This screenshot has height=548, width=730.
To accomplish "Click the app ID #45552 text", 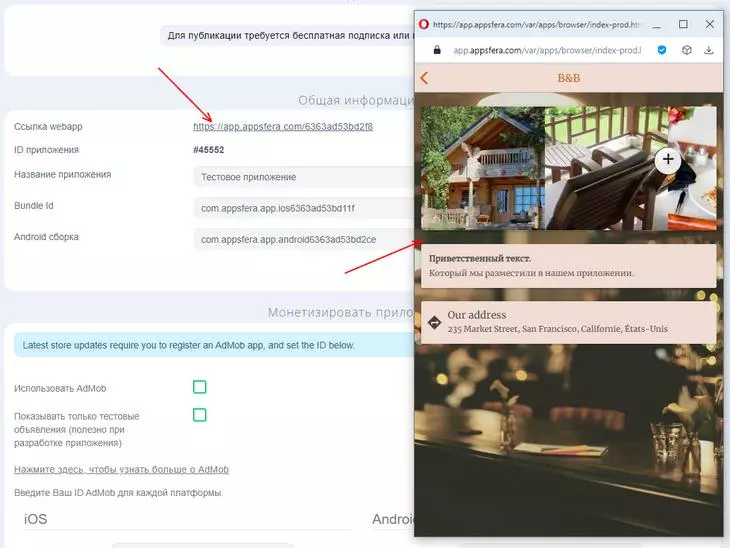I will 209,150.
